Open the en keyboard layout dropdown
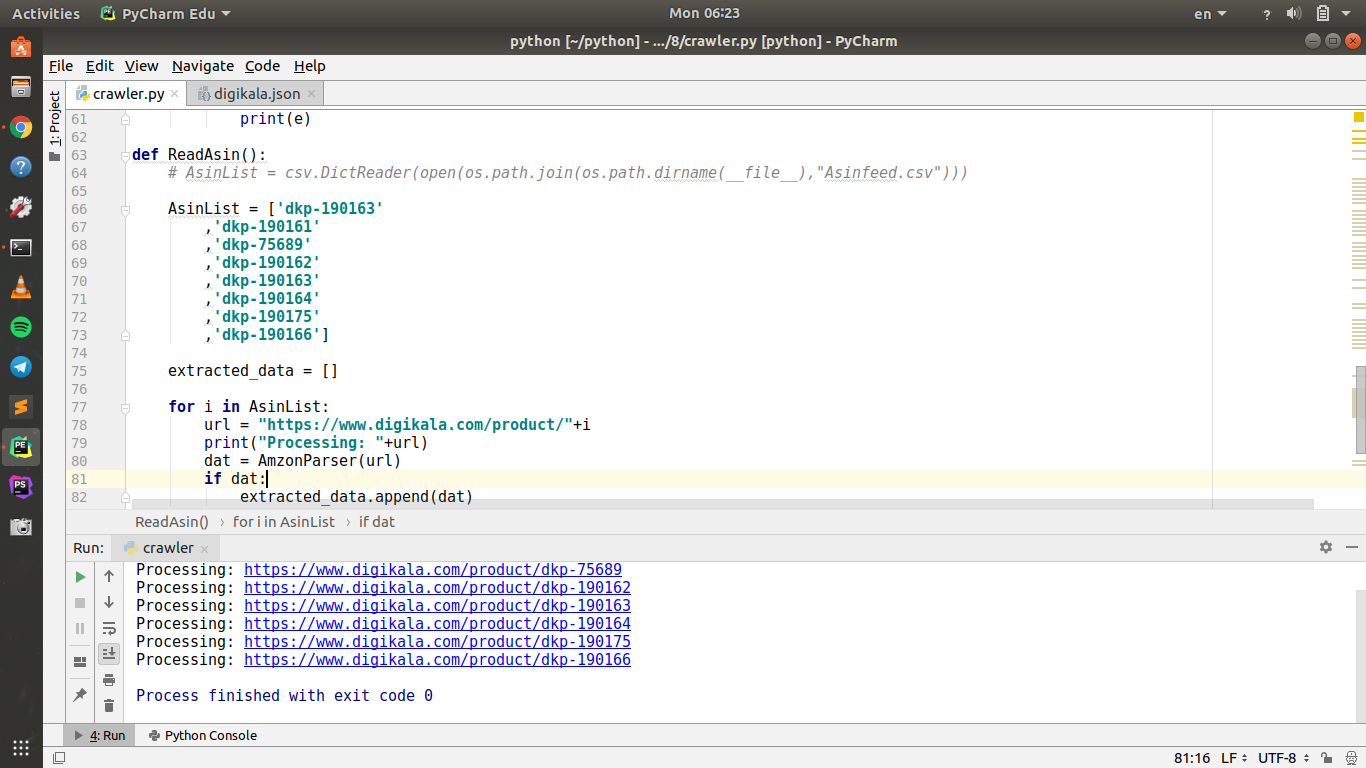The image size is (1366, 768). point(1210,14)
